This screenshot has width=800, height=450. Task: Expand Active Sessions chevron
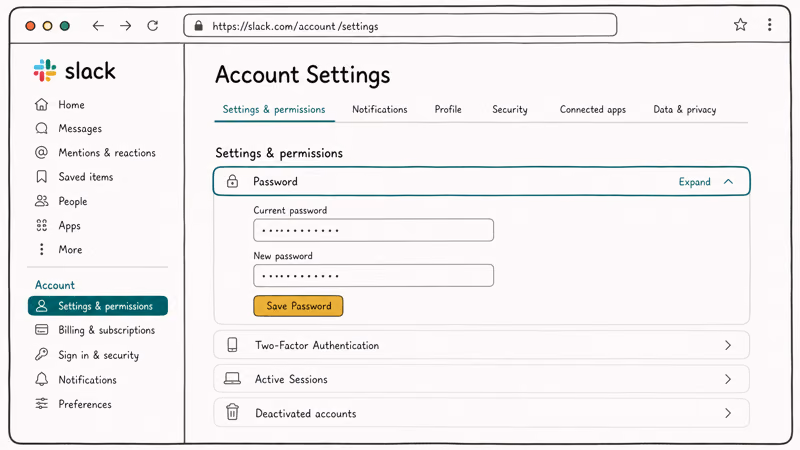728,379
